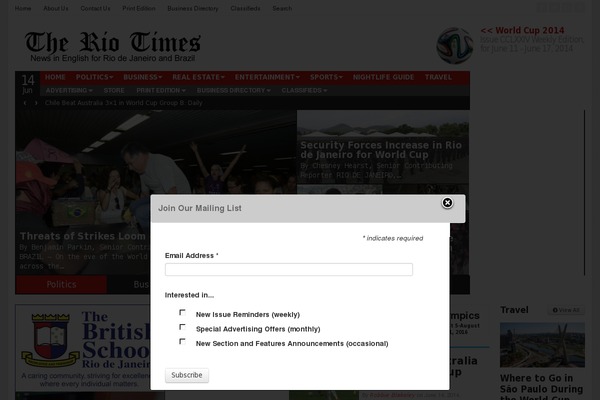Show next ticker headline arrow
Viewport: 600px width, 400px height.
pyautogui.click(x=36, y=103)
